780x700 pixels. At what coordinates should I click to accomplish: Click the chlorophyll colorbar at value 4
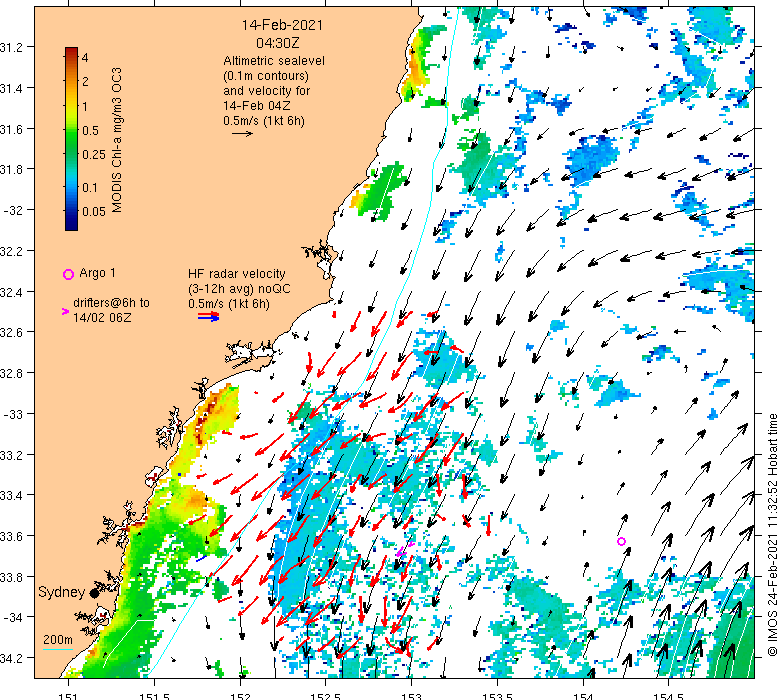click(72, 57)
